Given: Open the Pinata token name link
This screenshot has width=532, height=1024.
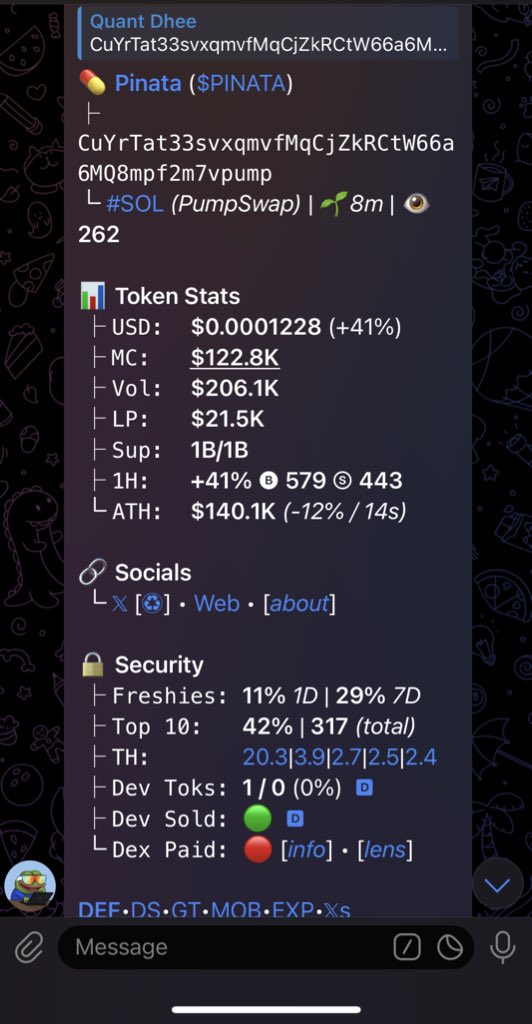Looking at the screenshot, I should (x=148, y=83).
